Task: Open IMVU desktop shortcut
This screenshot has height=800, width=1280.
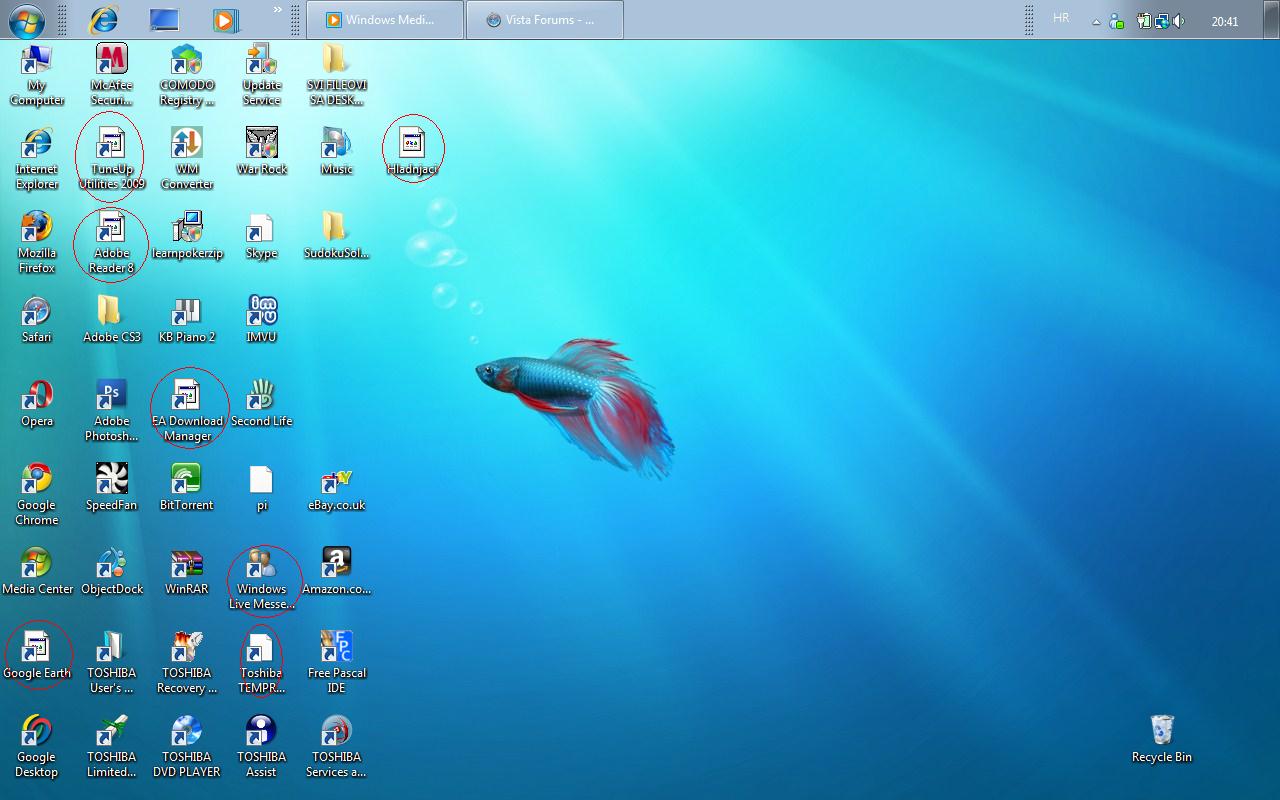Action: coord(261,320)
